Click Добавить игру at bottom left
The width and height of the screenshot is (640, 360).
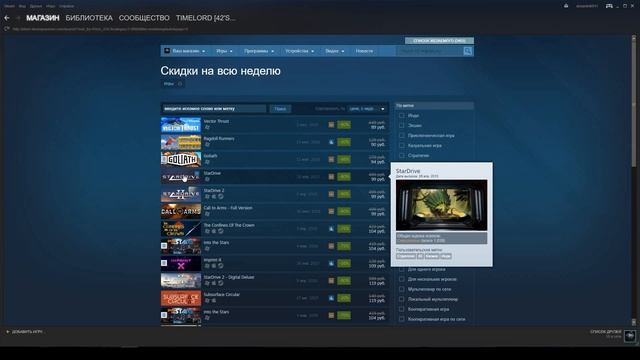click(x=27, y=332)
